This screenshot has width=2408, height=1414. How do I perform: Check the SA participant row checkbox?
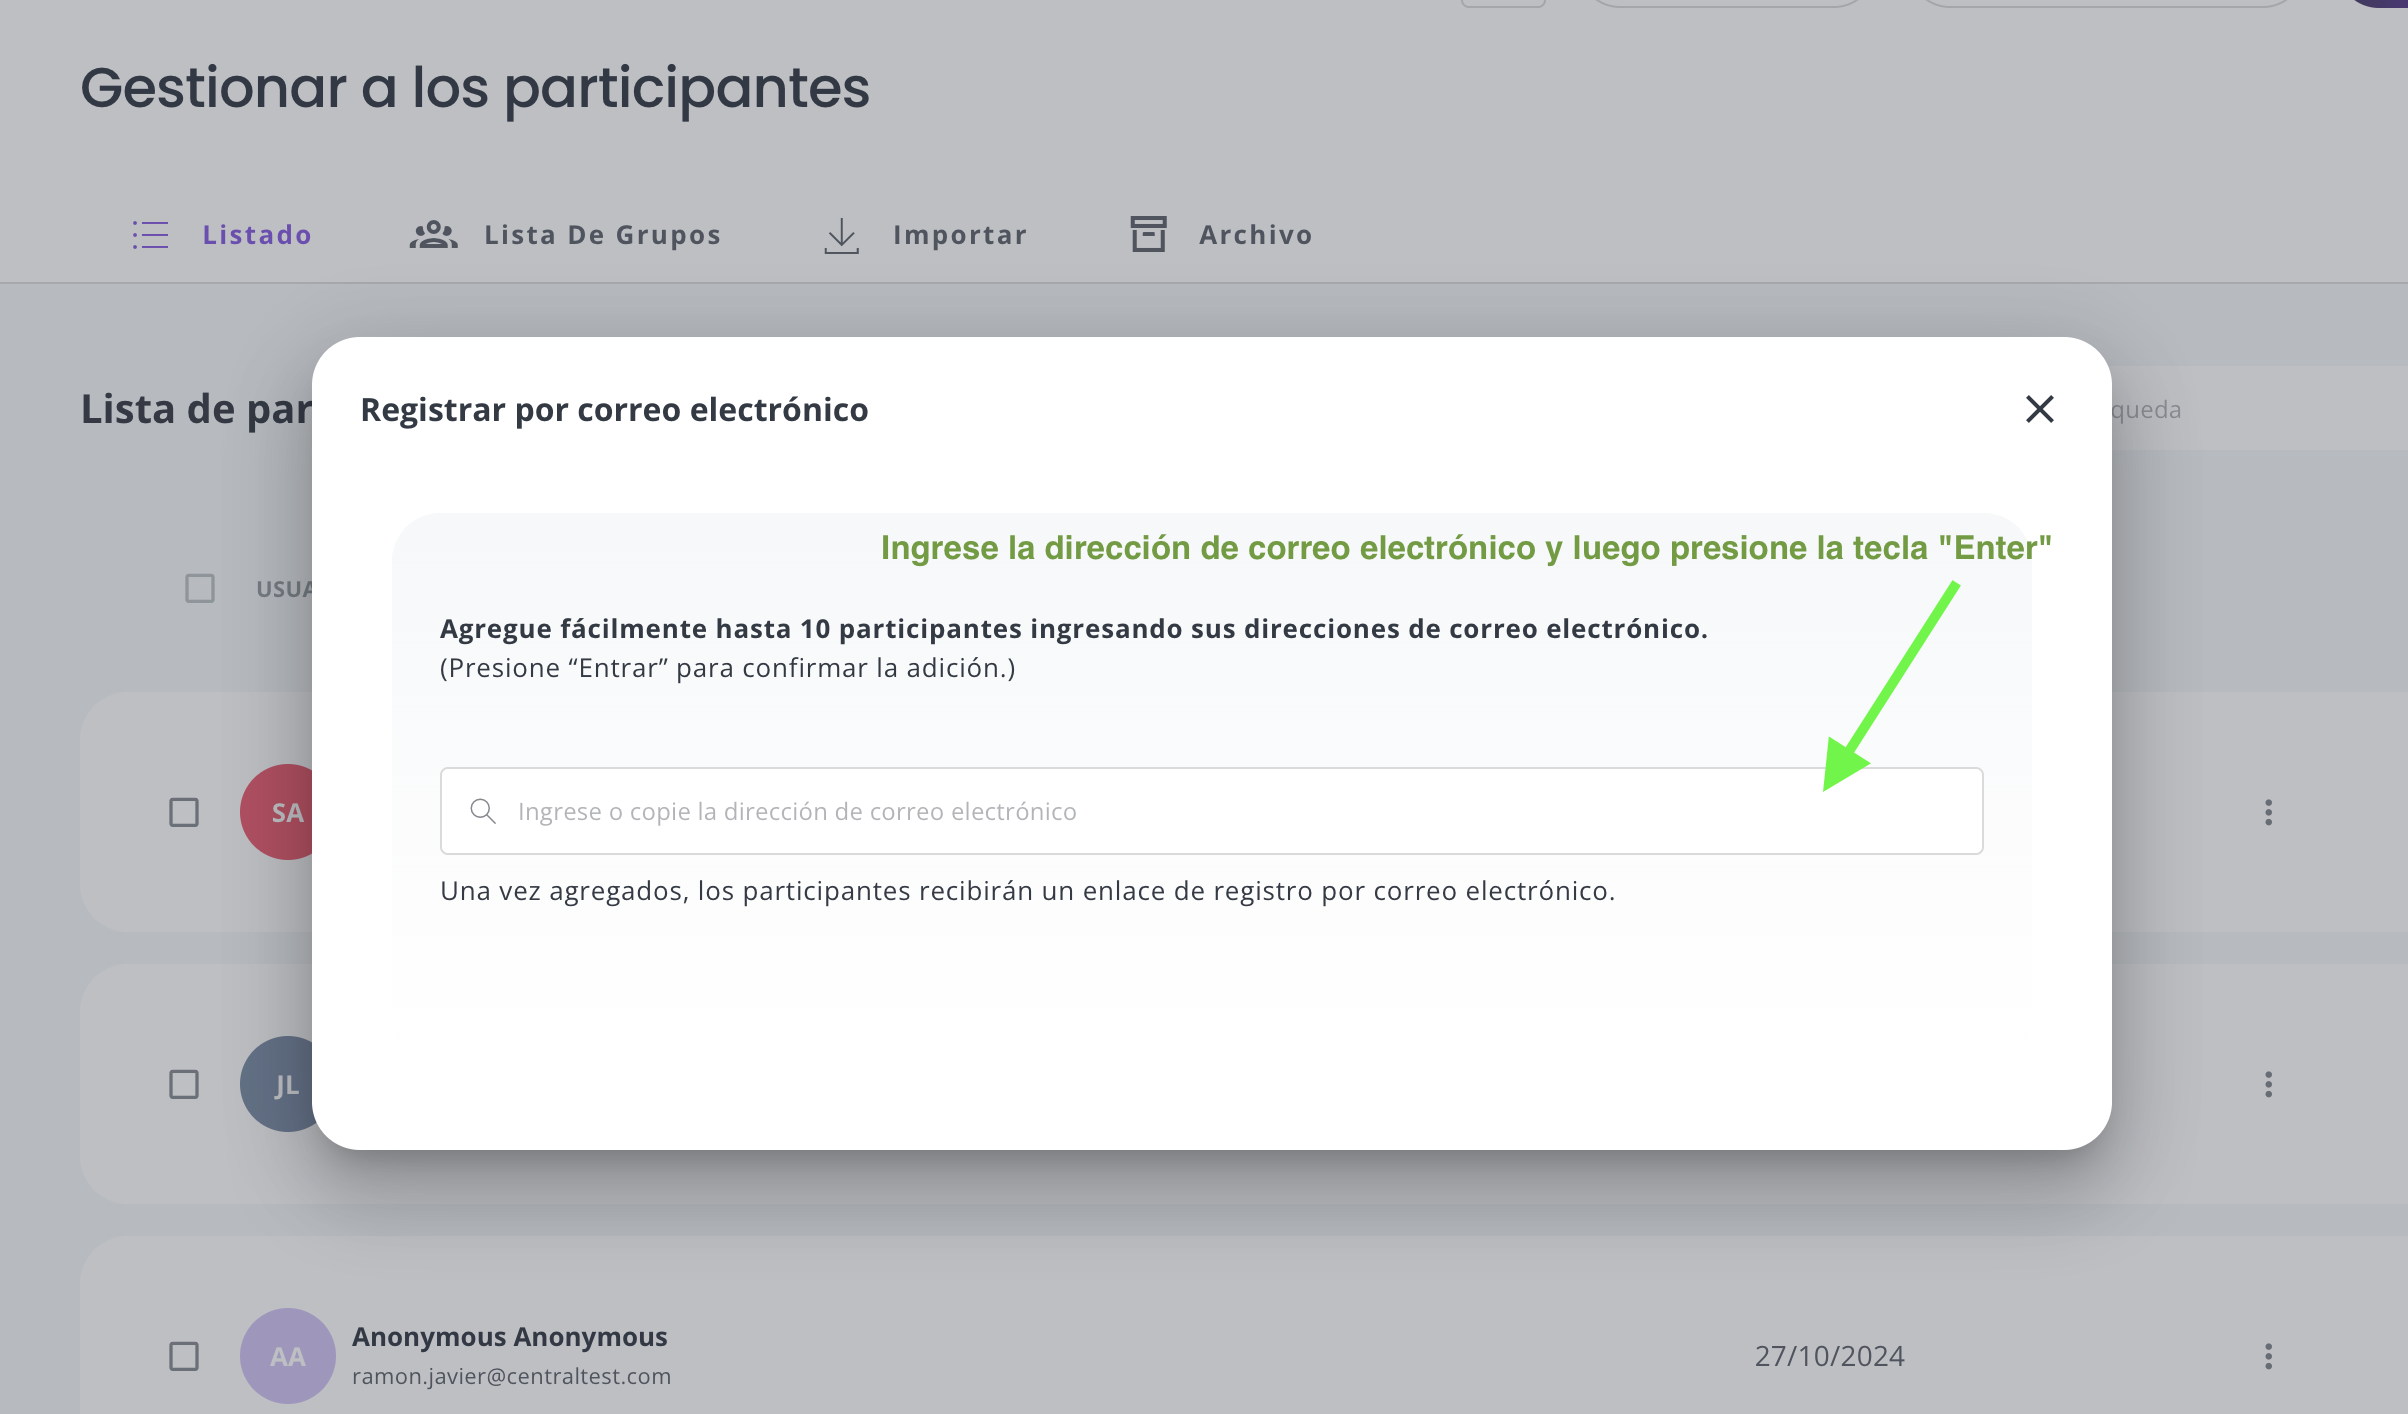point(184,812)
